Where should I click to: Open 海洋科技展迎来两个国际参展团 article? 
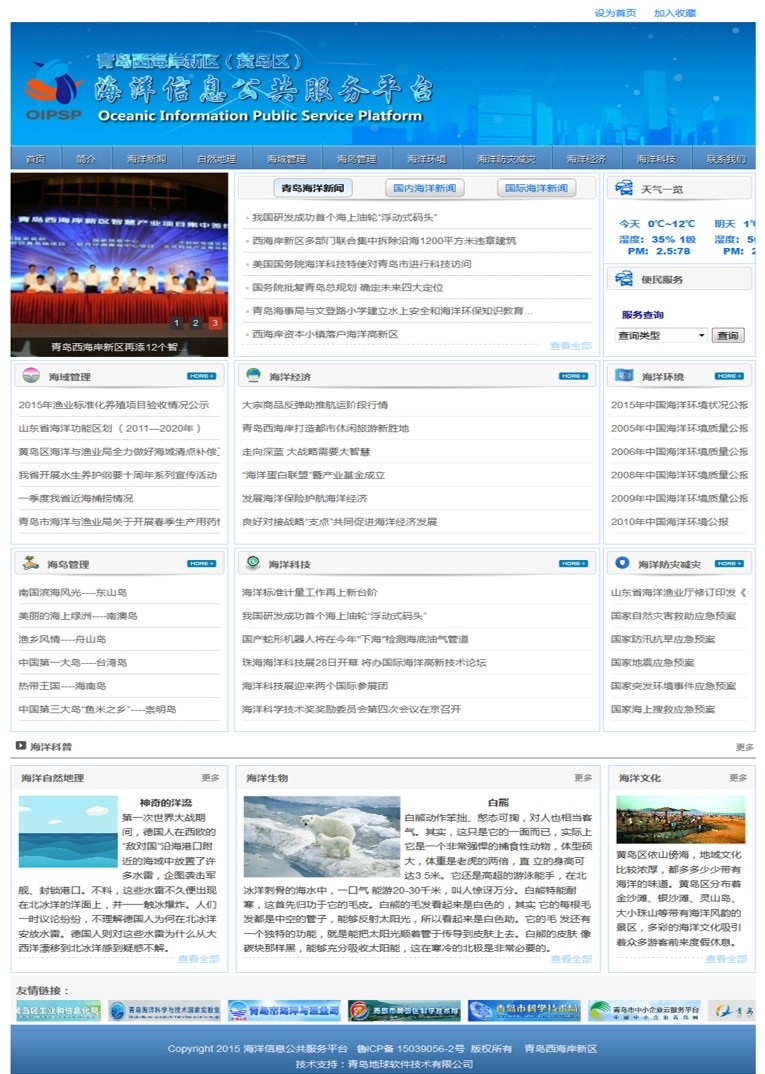click(314, 686)
